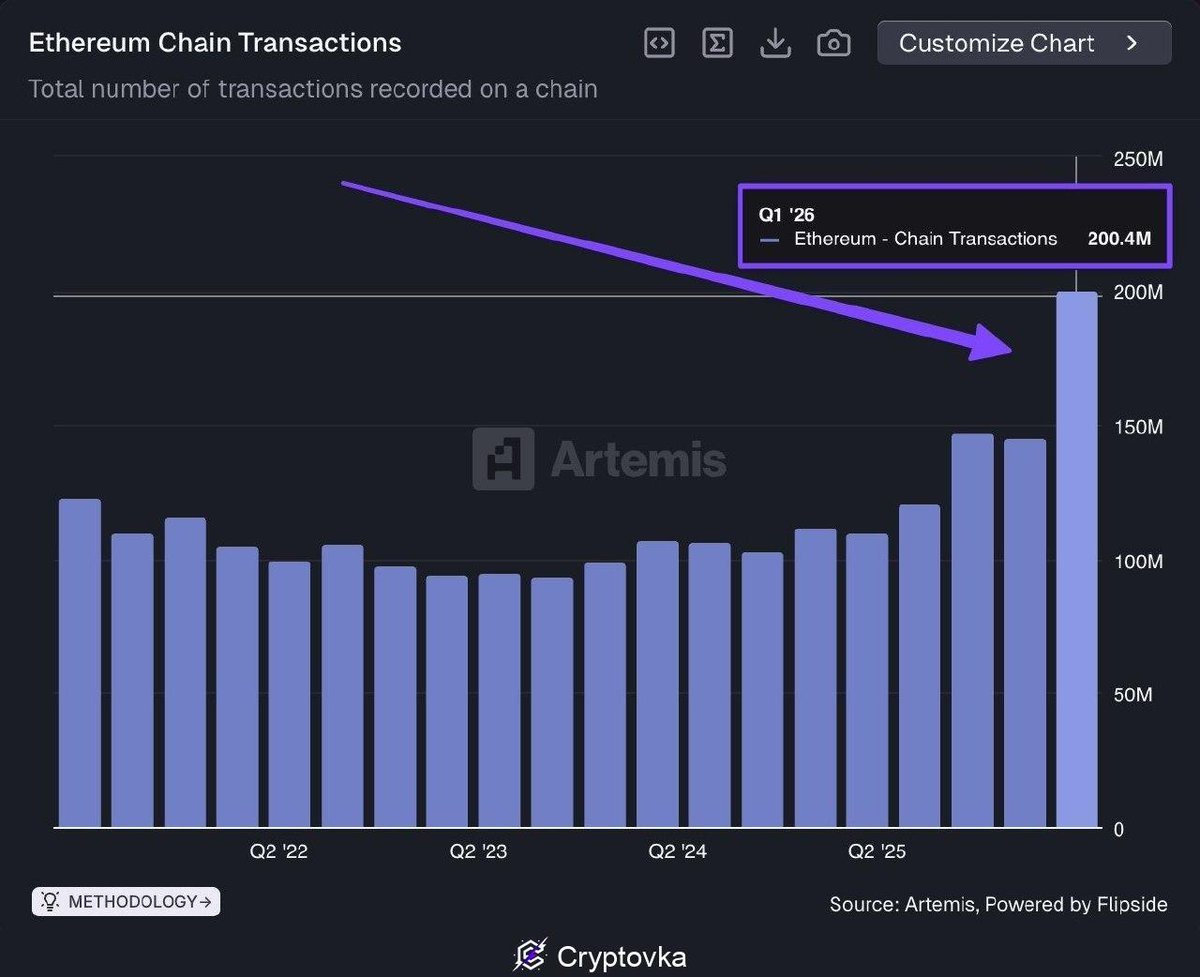This screenshot has width=1200, height=977.
Task: Click the Cryptovka logo icon
Action: tap(530, 956)
